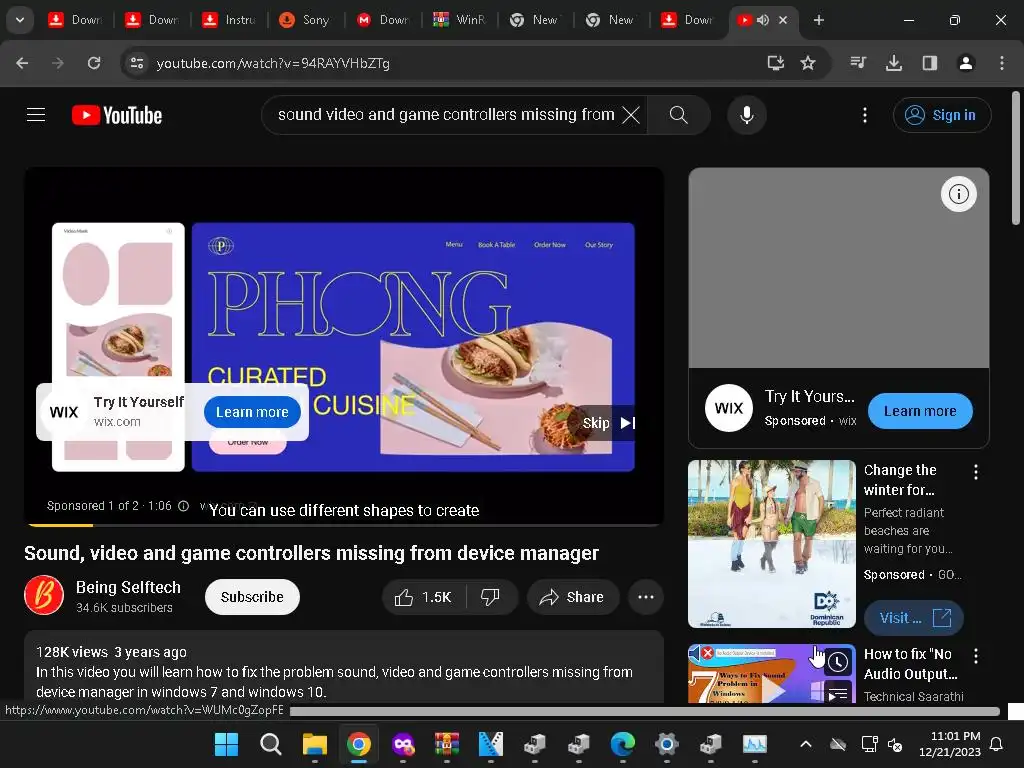Open the YouTube guide hamburger menu
The height and width of the screenshot is (768, 1024).
(x=36, y=115)
